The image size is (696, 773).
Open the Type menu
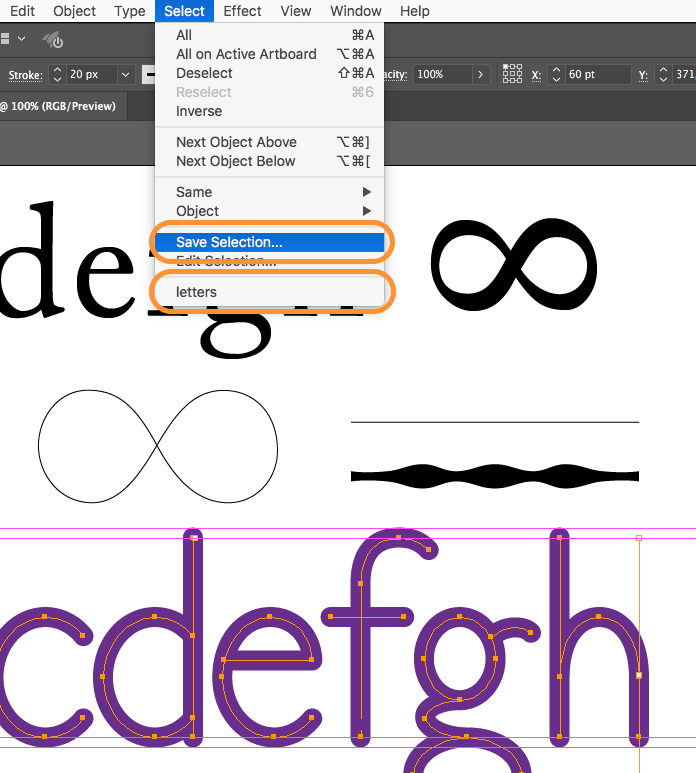tap(130, 11)
